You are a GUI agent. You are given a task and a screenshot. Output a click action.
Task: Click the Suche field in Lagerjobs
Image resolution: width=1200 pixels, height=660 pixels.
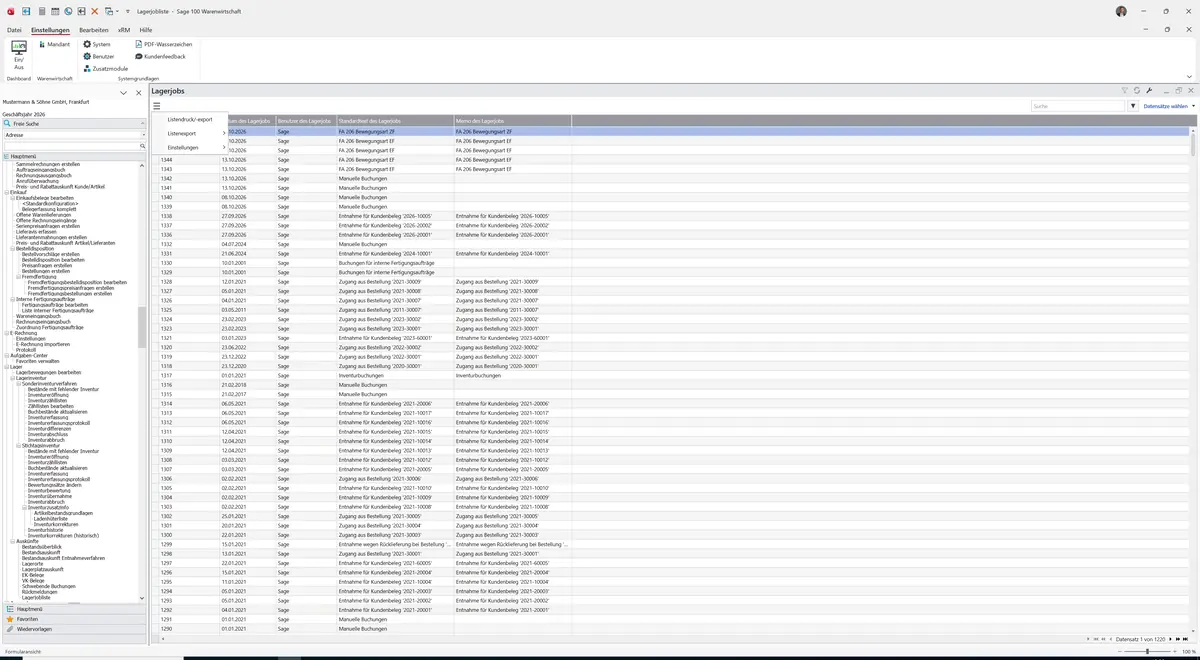pos(1078,106)
